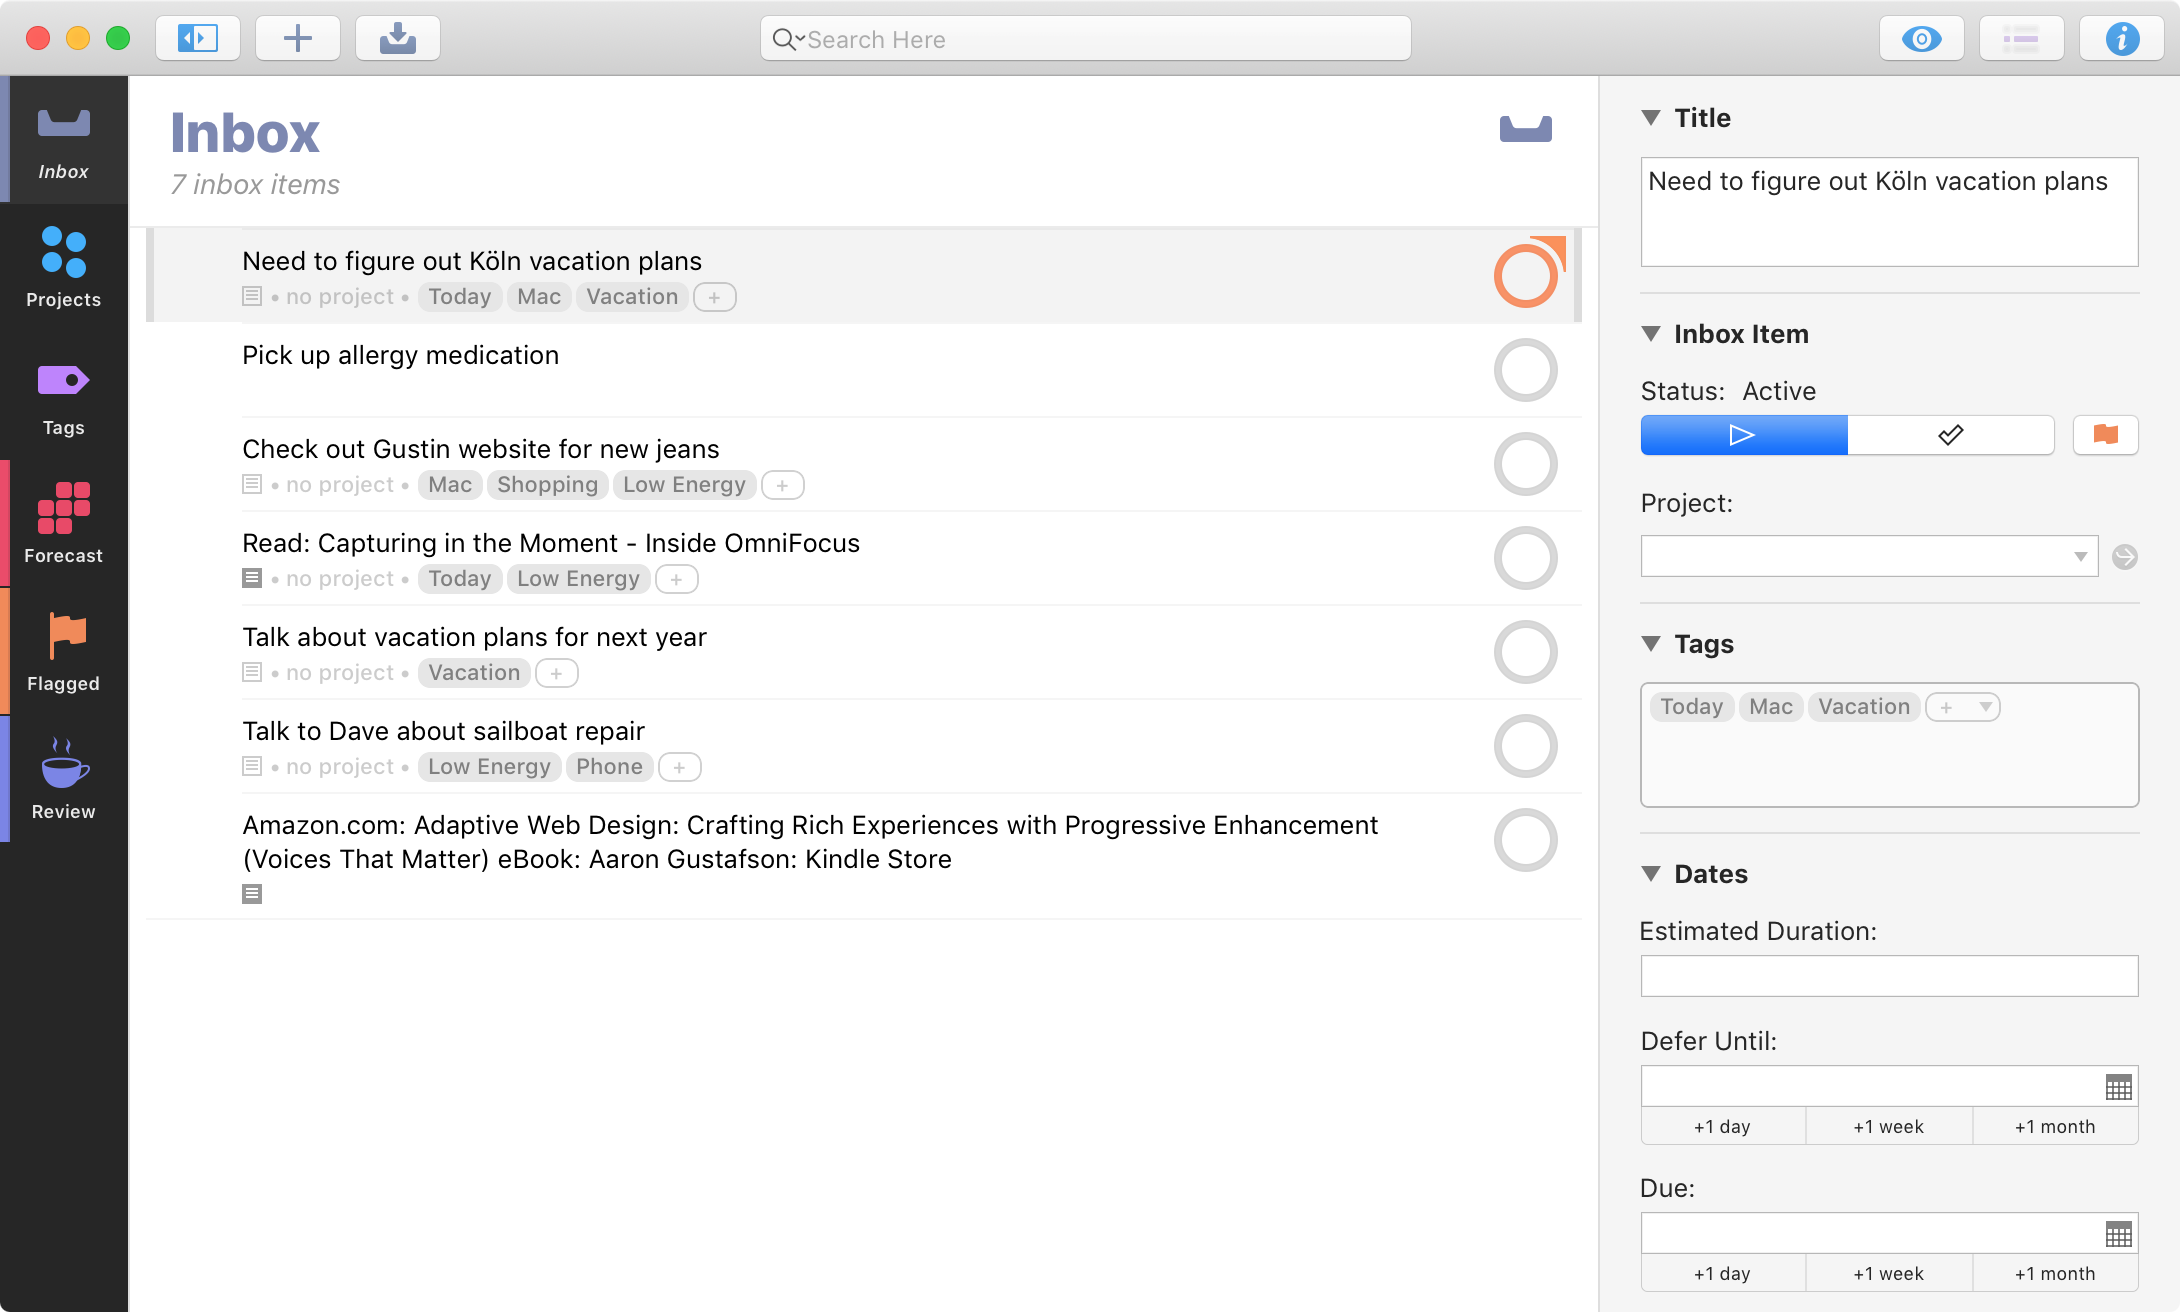This screenshot has height=1312, width=2180.
Task: Click the tags dropdown arrow
Action: click(x=1985, y=705)
